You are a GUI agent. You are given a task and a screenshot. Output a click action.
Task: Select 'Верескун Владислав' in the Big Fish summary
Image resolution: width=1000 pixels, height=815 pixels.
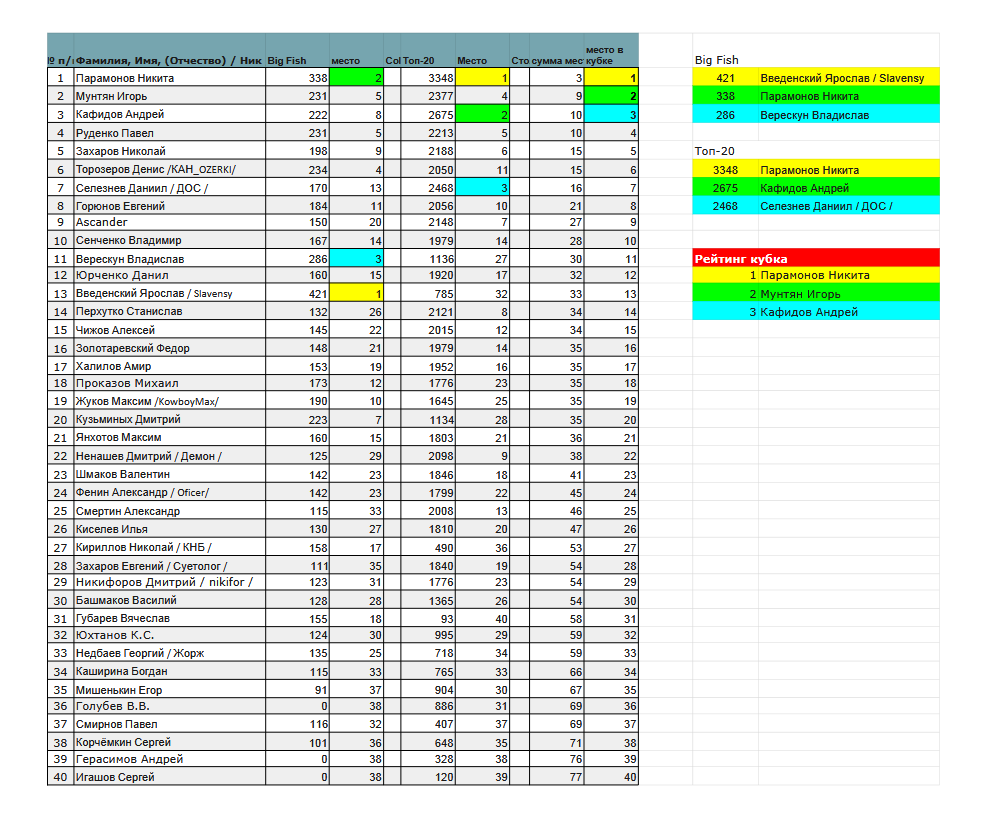(x=848, y=115)
